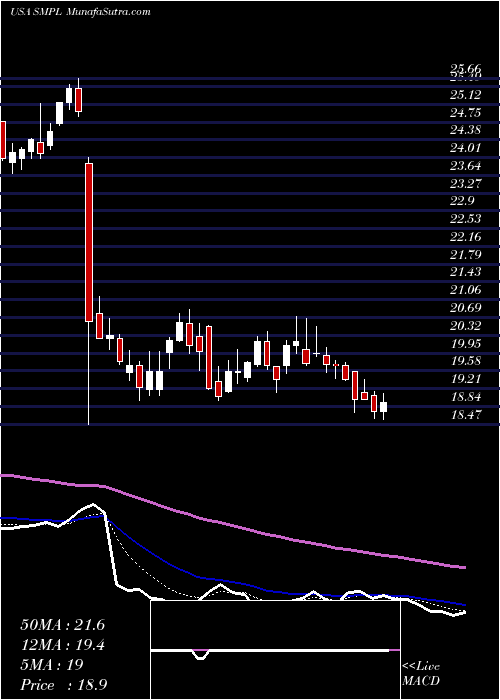Select the 24.38 price level label
The height and width of the screenshot is (700, 500).
466,130
